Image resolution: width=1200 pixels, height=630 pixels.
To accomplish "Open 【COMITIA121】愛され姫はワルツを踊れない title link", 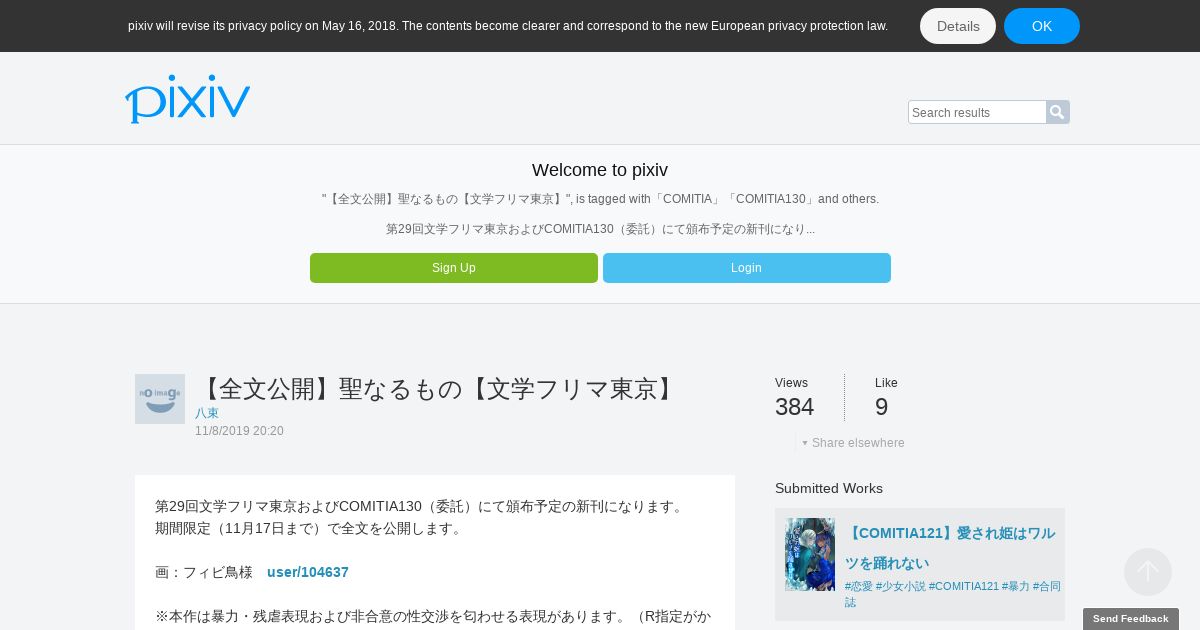I will [950, 548].
